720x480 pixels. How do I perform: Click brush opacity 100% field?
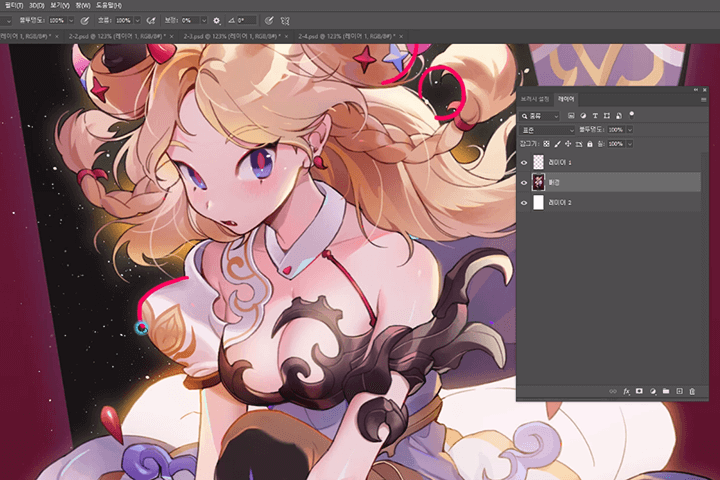[x=57, y=21]
